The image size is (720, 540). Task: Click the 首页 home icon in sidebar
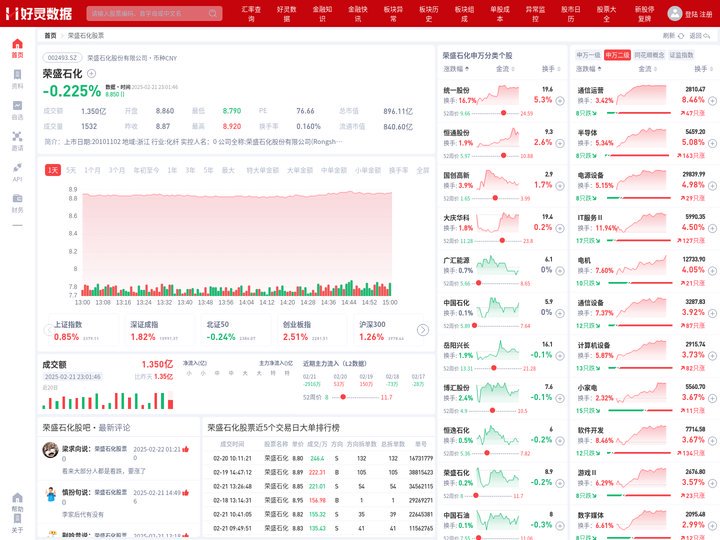click(x=17, y=44)
